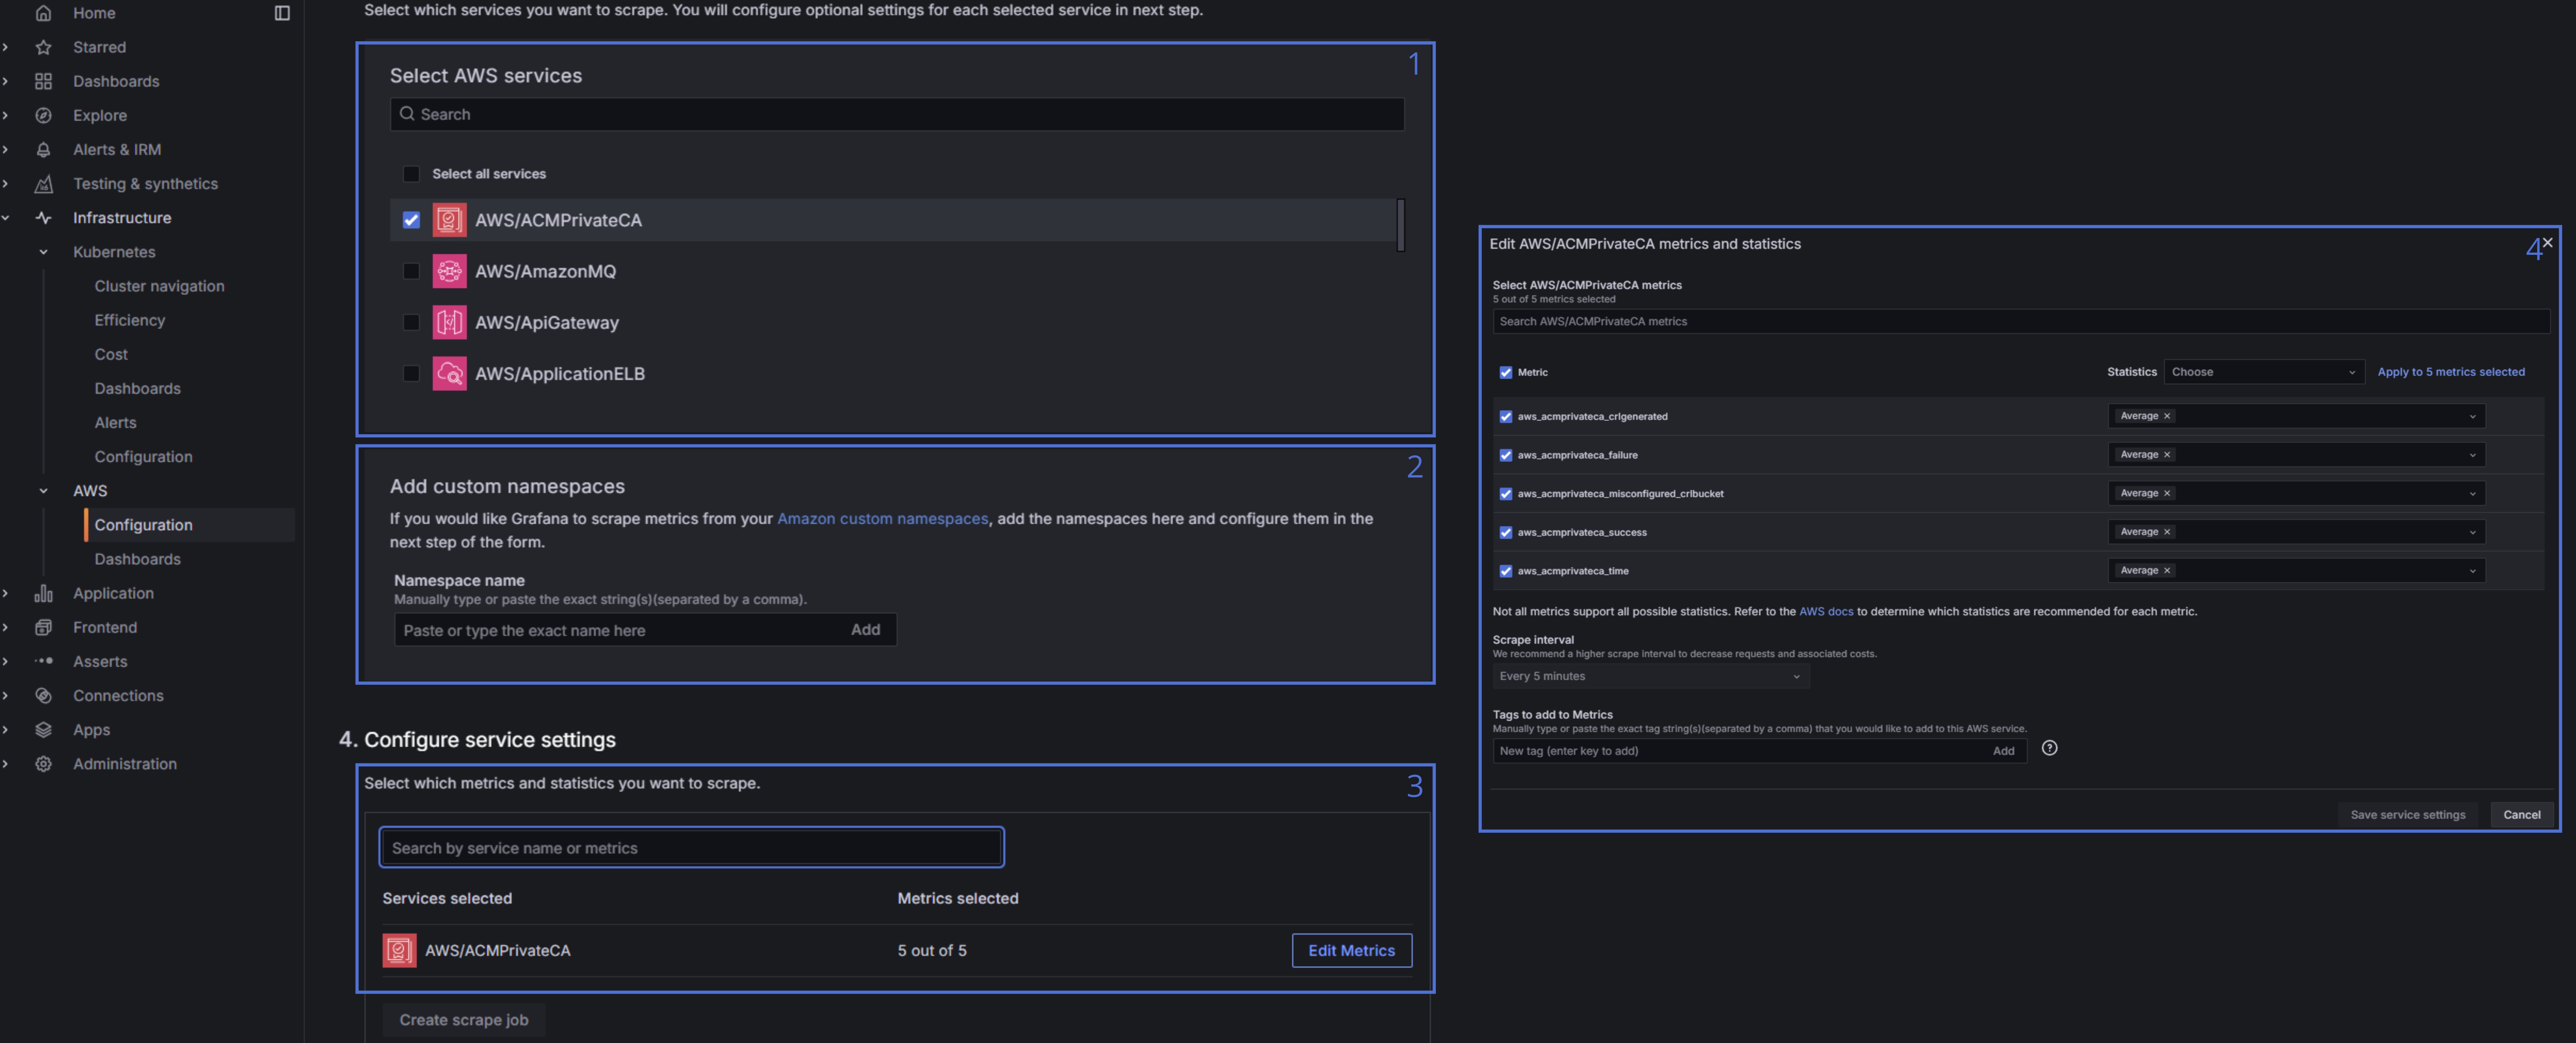This screenshot has width=2576, height=1043.
Task: Enable the Select all services checkbox
Action: click(x=411, y=173)
